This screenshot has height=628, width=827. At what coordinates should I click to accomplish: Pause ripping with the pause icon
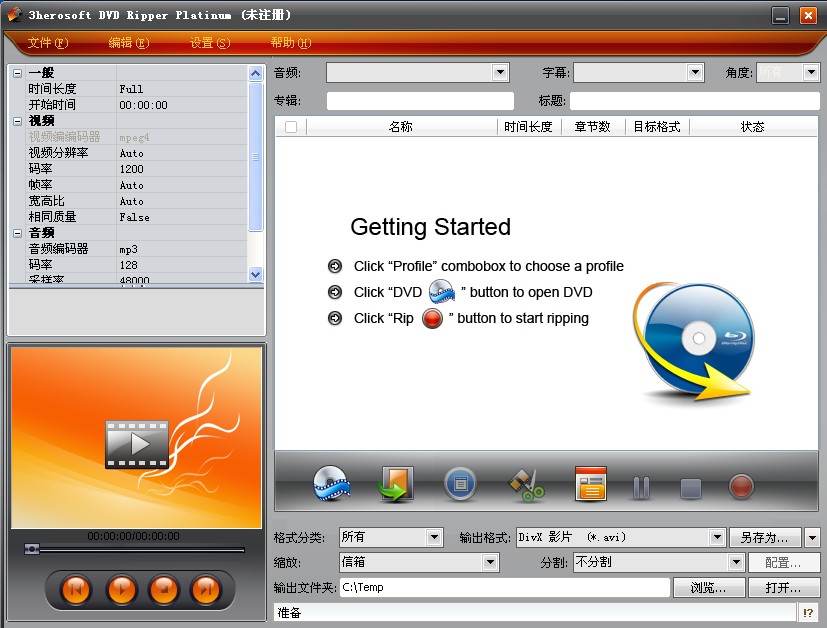coord(640,486)
